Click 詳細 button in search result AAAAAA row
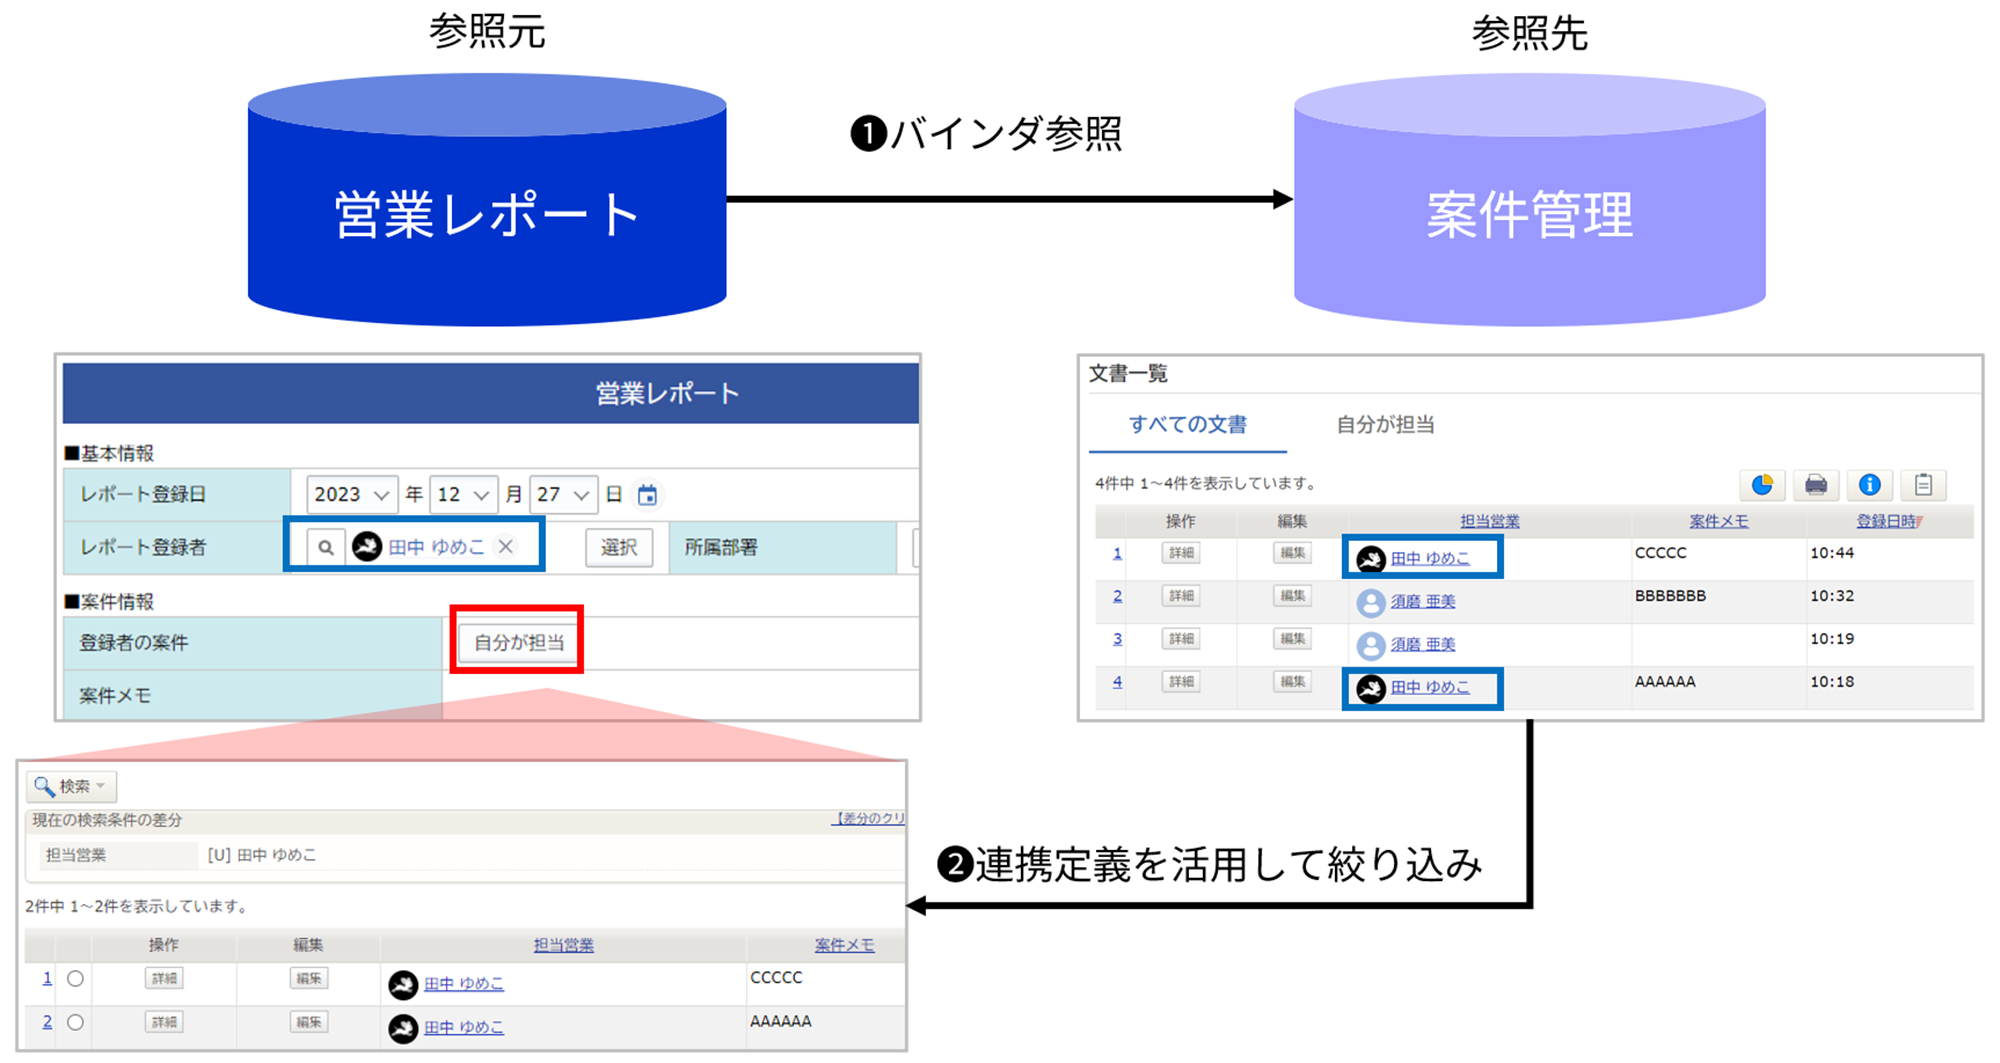The width and height of the screenshot is (2000, 1063). 164,1021
